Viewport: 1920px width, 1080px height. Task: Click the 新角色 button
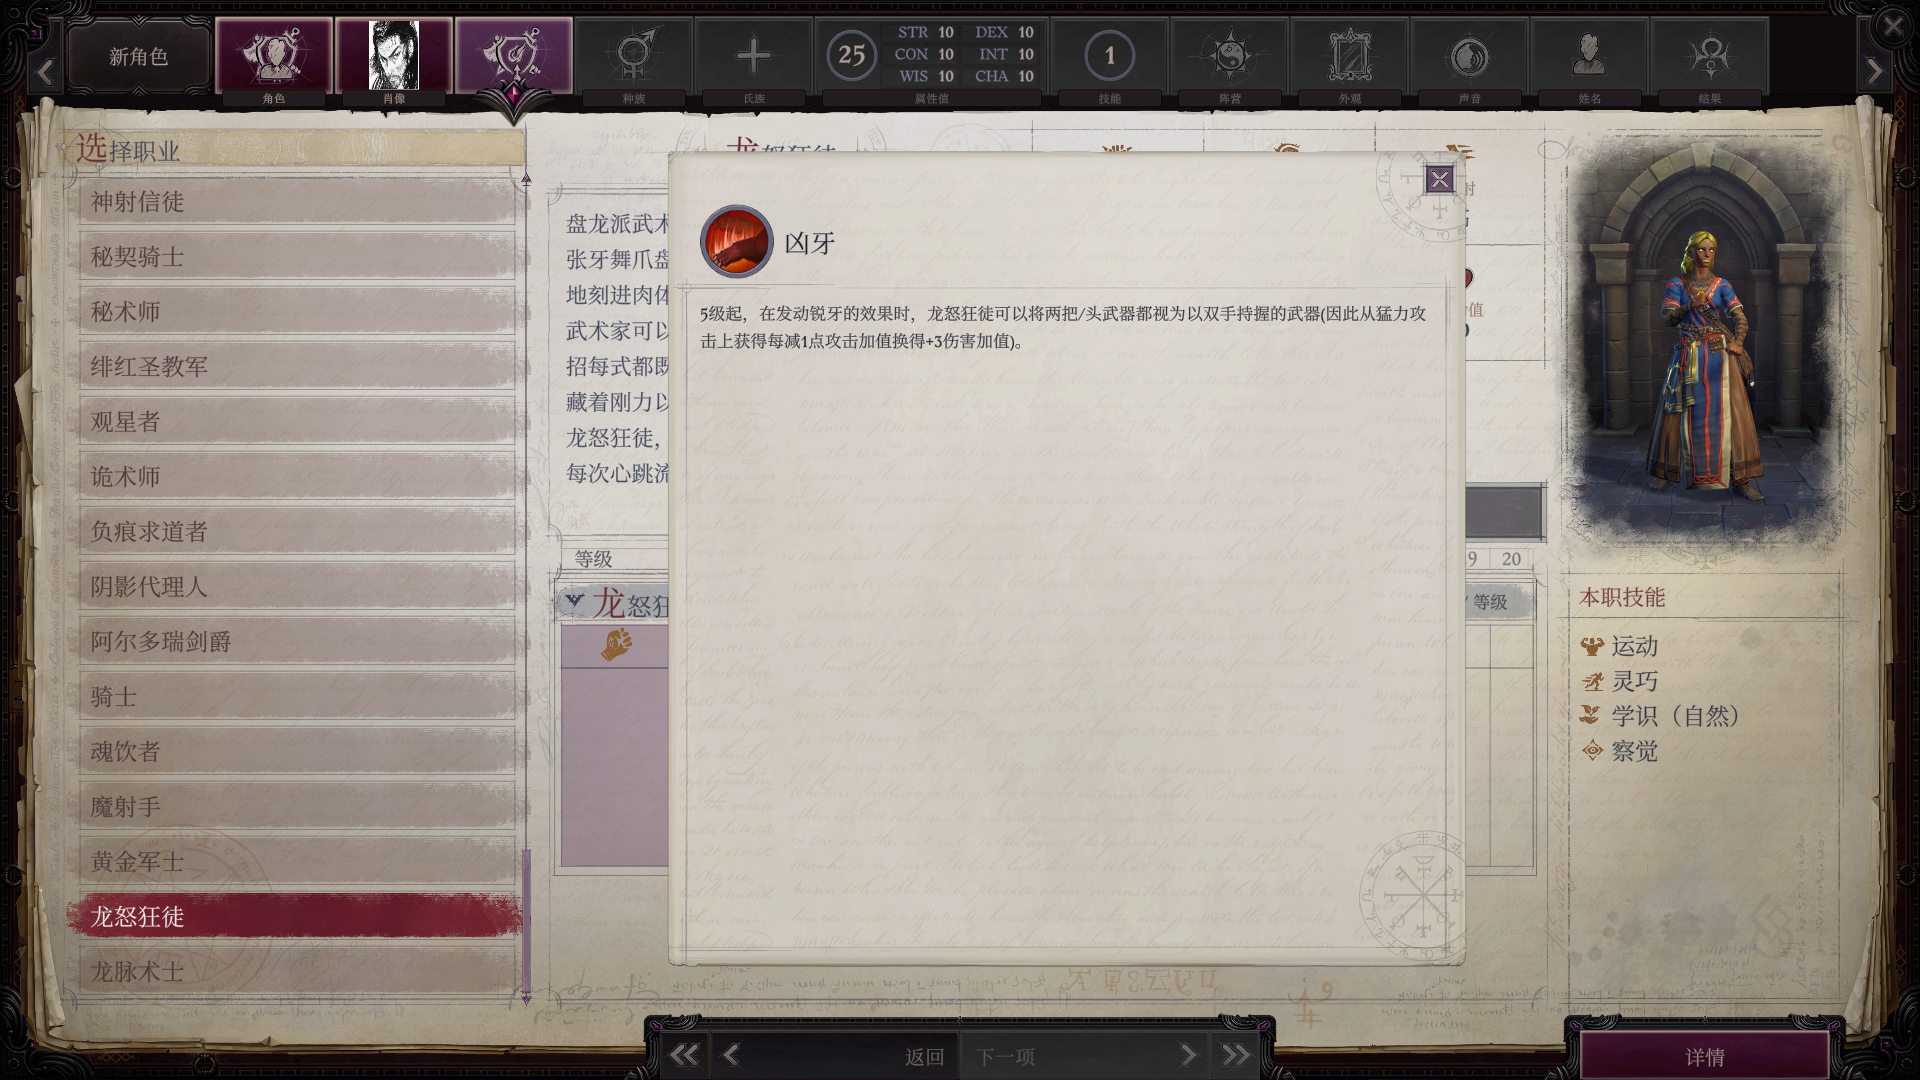[139, 57]
